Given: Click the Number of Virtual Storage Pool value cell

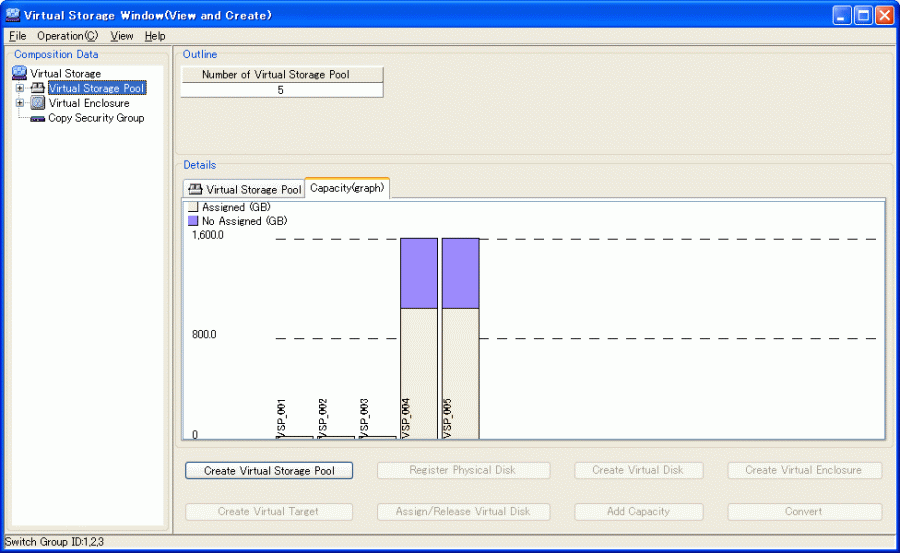Looking at the screenshot, I should (281, 90).
